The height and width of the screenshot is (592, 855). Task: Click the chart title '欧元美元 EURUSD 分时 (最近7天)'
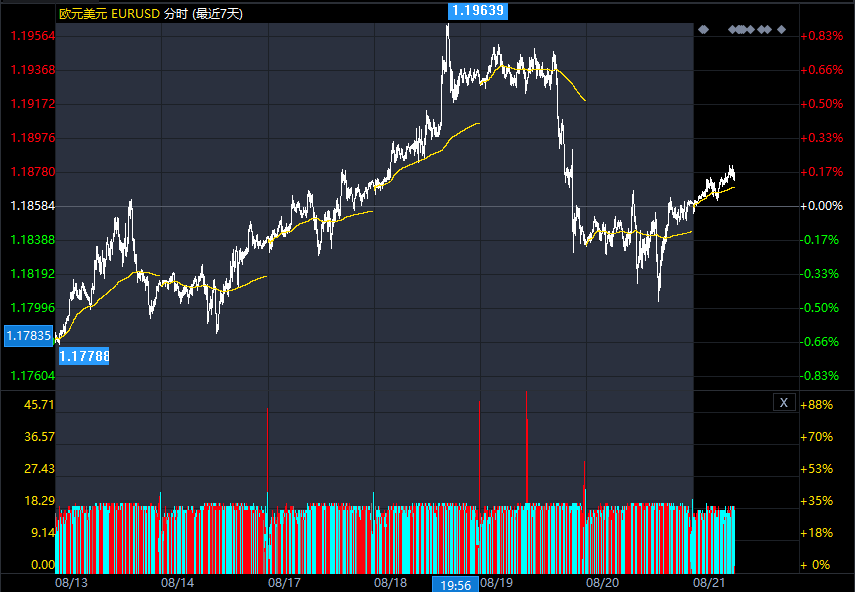150,14
